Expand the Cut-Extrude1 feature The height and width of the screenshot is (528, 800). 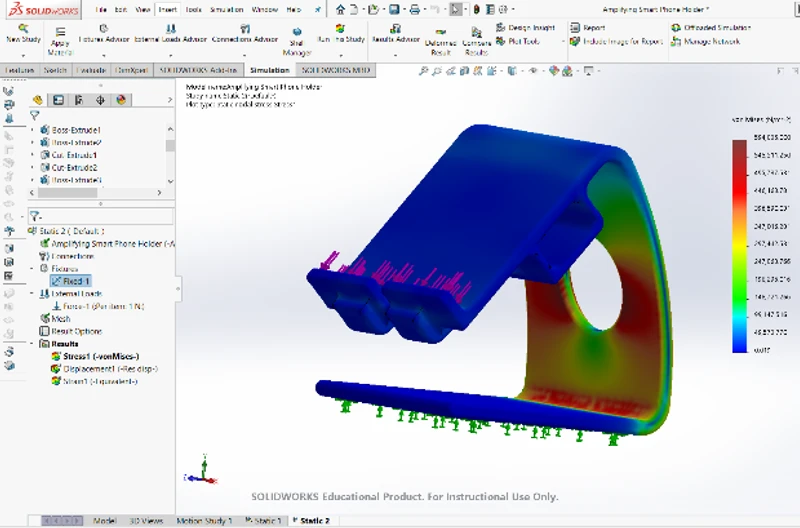pos(33,155)
